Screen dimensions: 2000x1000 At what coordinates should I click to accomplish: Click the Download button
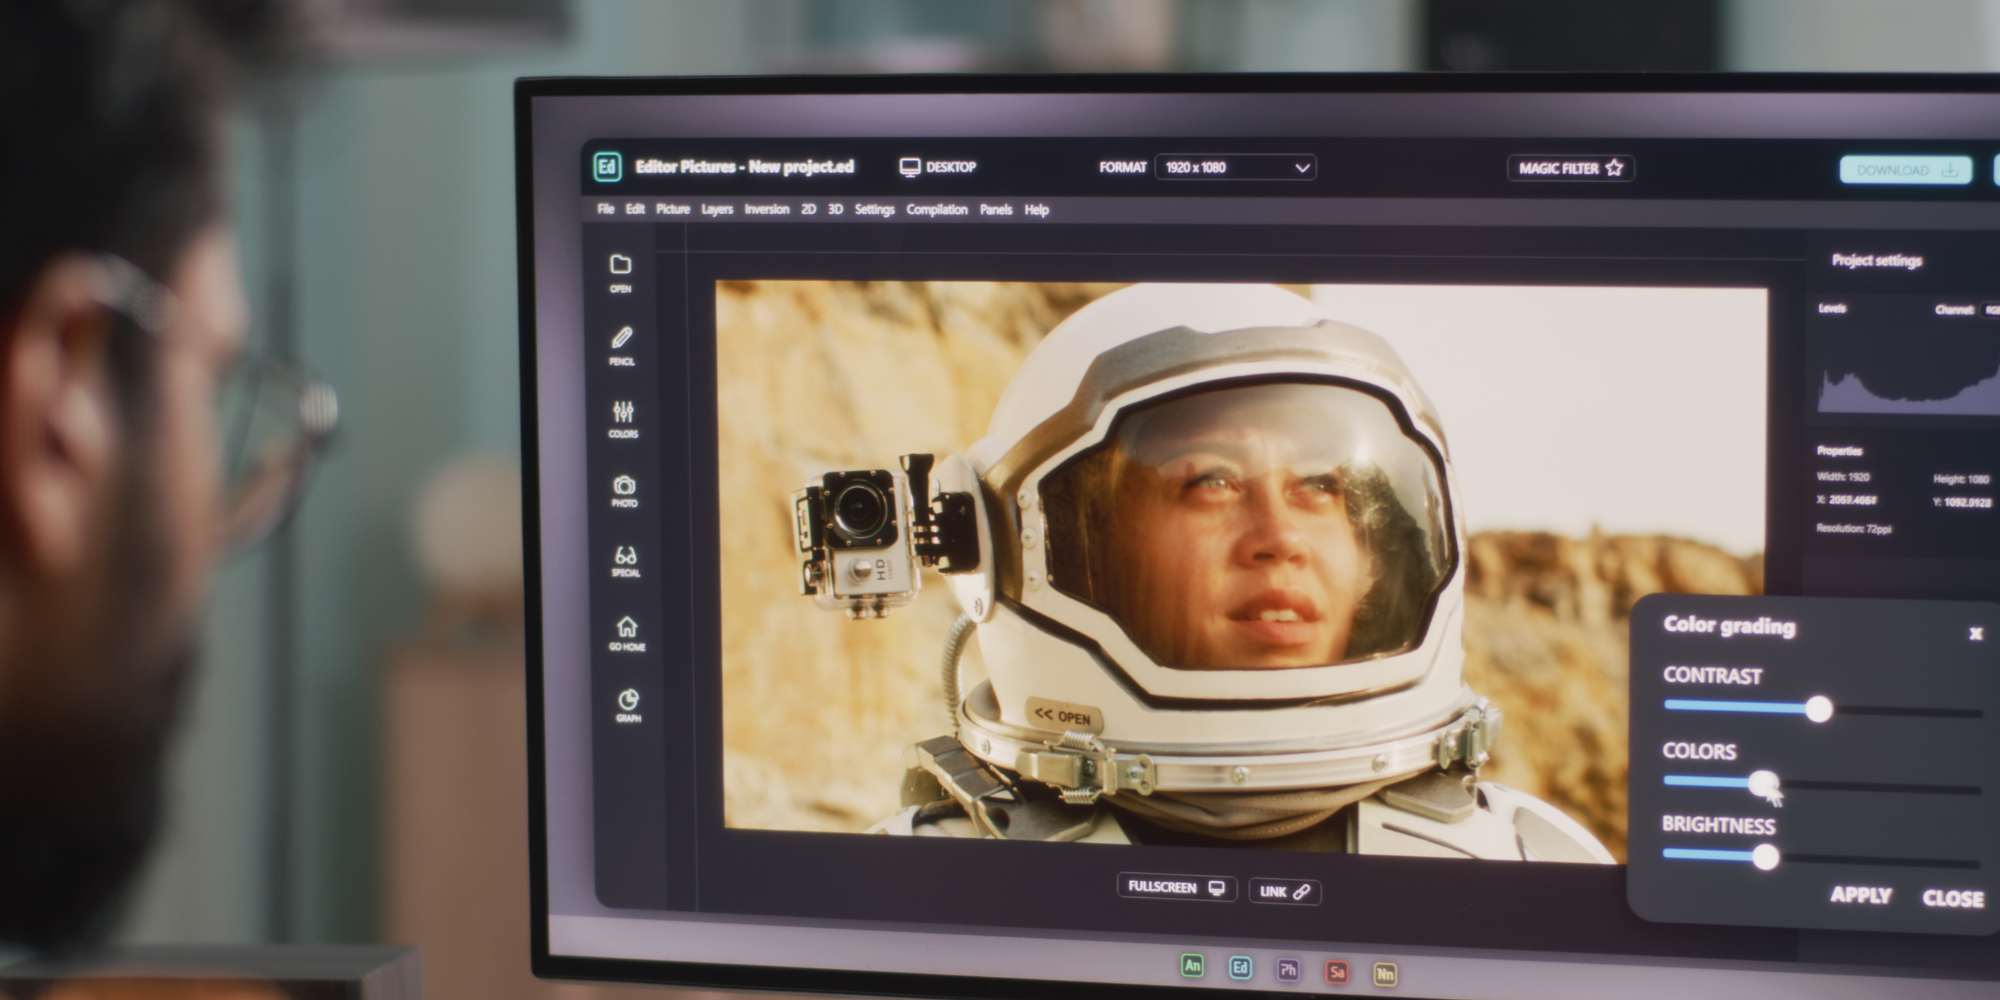pyautogui.click(x=1906, y=170)
